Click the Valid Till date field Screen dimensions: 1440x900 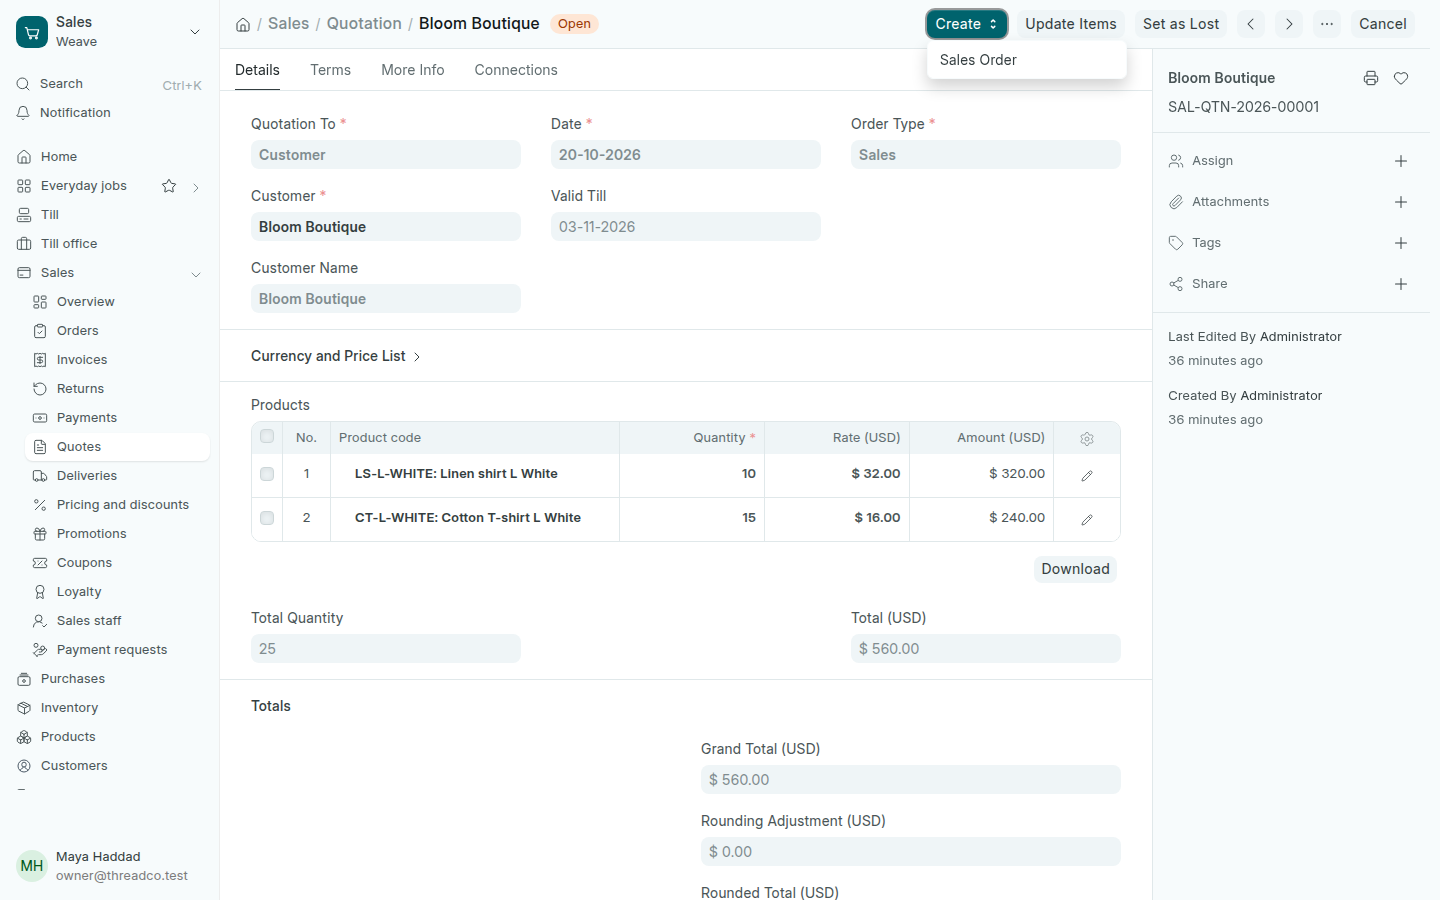(686, 227)
